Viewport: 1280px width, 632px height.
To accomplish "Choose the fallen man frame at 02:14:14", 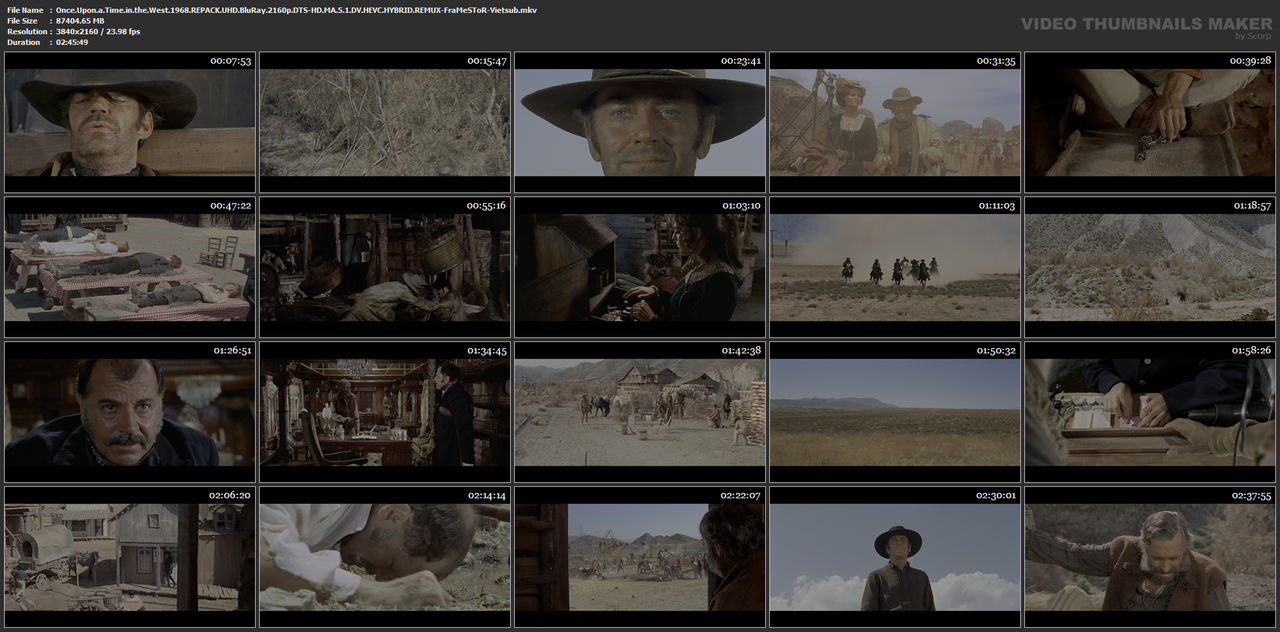I will click(x=385, y=557).
